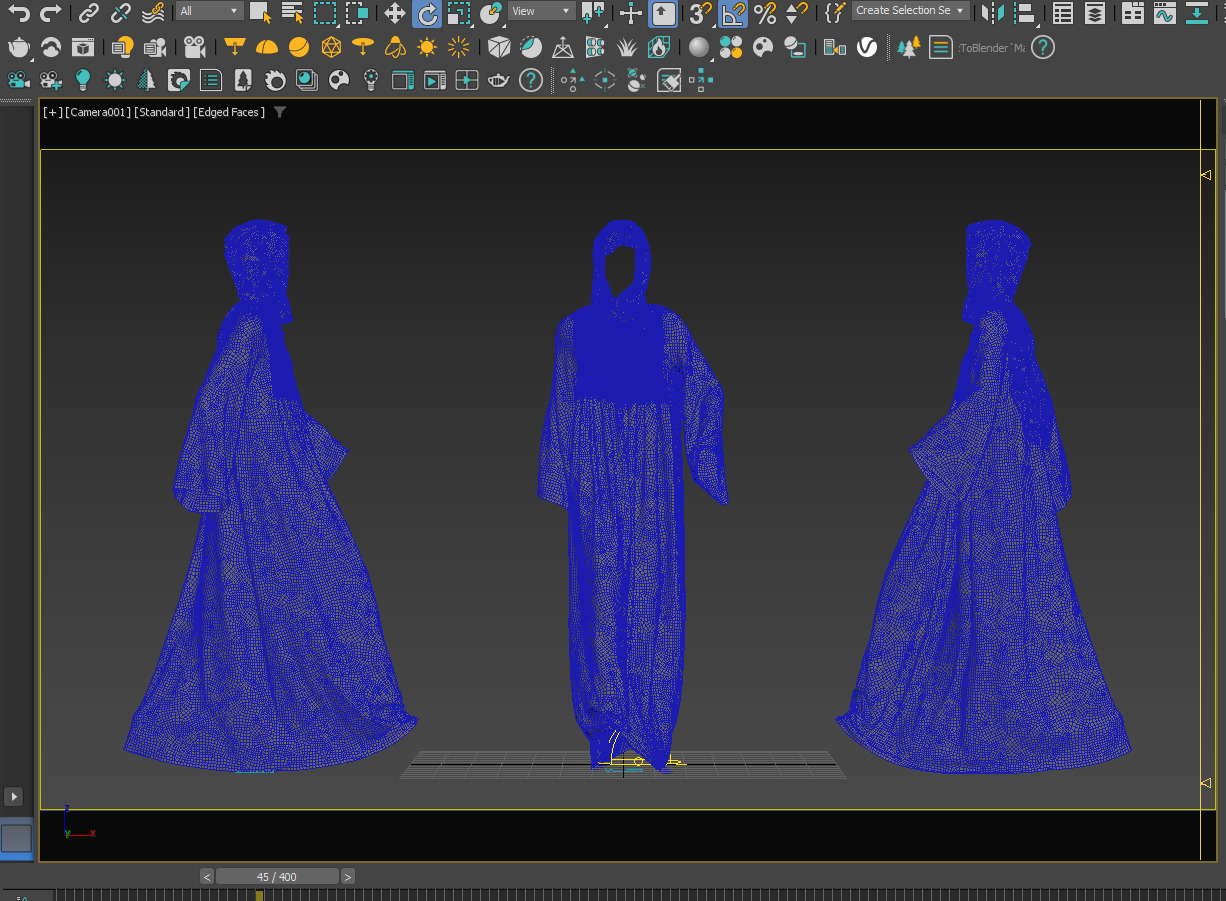Click the Align tool icon
This screenshot has height=901, width=1226.
[1024, 13]
